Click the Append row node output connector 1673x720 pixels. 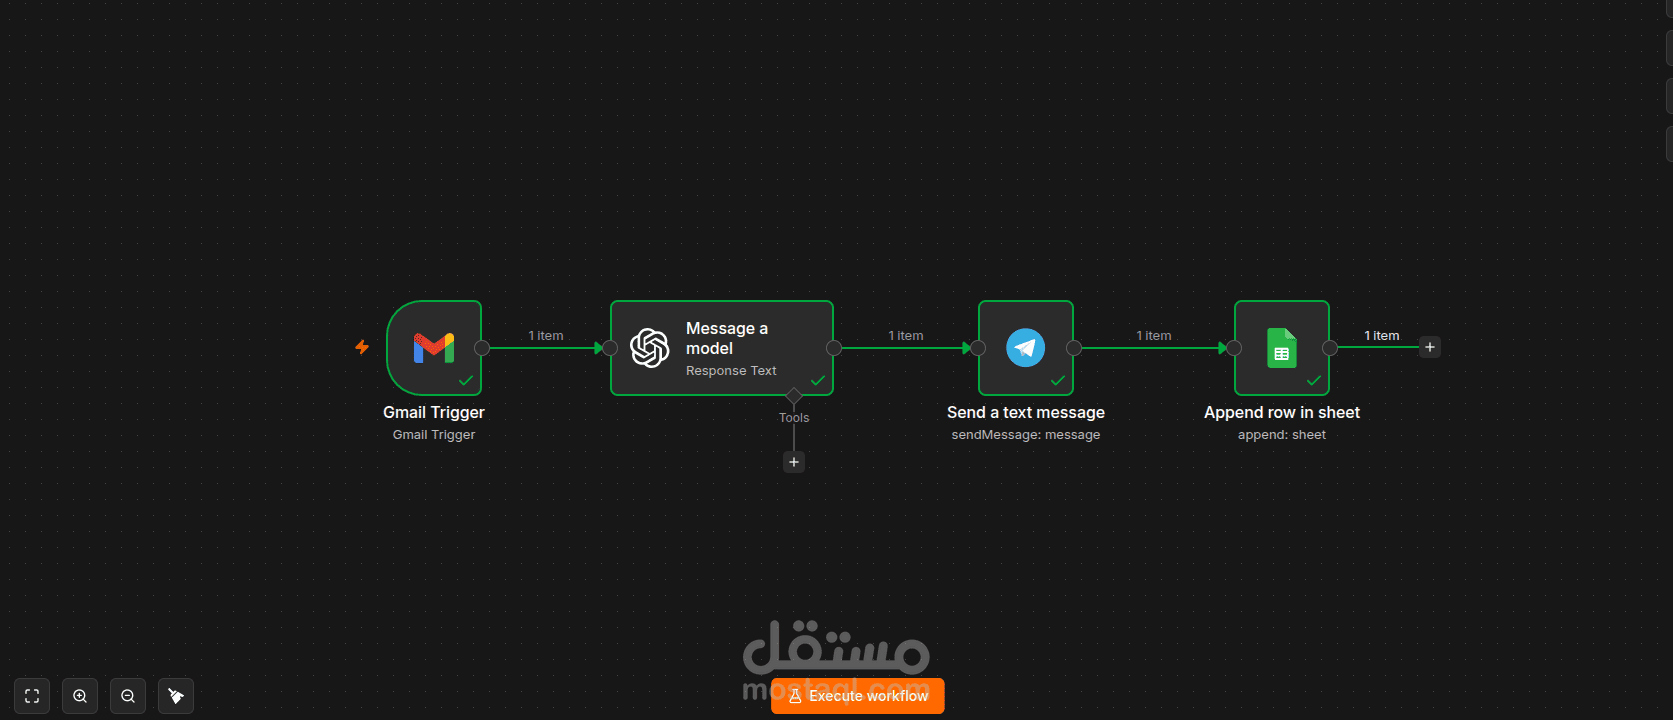[x=1330, y=348]
